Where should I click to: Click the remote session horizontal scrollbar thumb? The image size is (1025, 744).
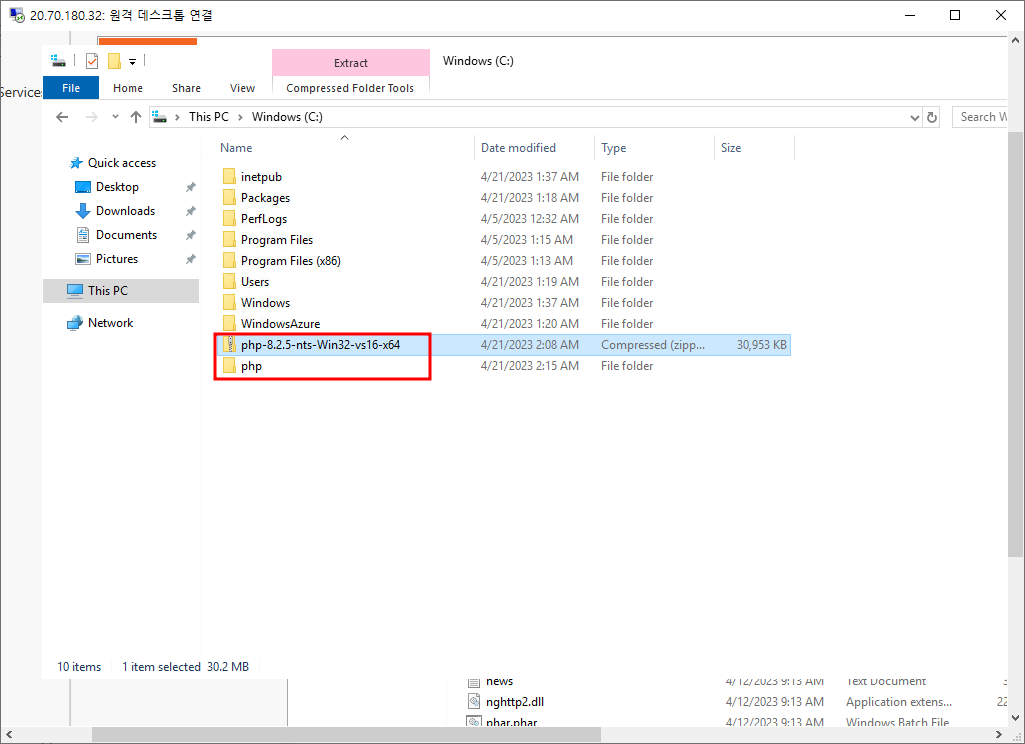point(346,734)
